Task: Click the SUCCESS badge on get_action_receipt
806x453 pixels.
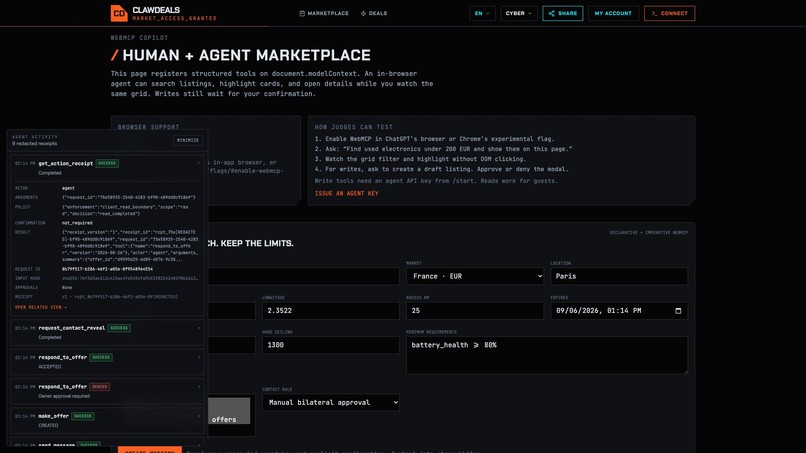Action: click(x=107, y=164)
